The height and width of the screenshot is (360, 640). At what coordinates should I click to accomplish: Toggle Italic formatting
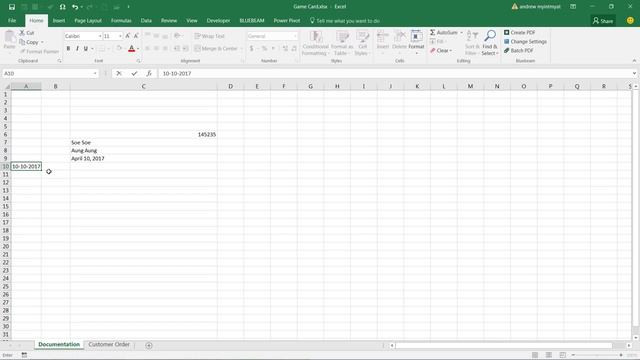(x=77, y=49)
